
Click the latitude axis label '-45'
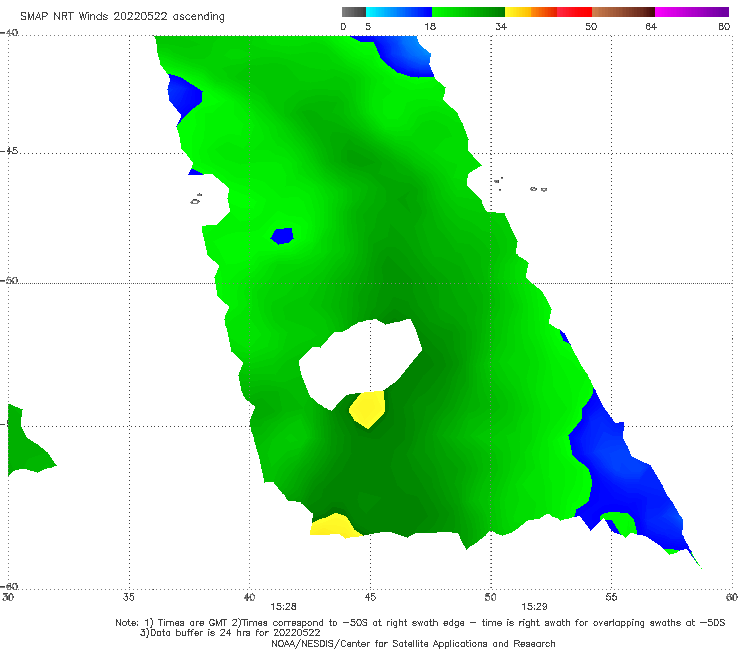pyautogui.click(x=9, y=151)
